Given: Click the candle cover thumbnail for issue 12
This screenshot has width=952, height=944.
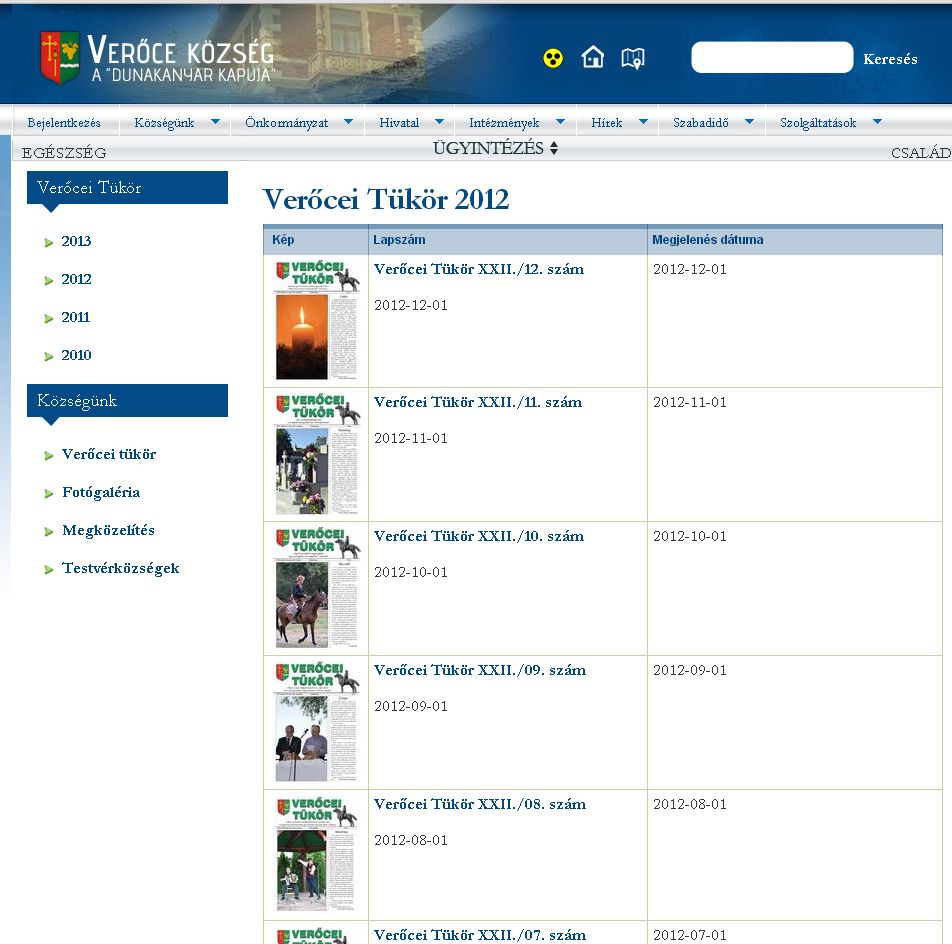Looking at the screenshot, I should click(316, 320).
